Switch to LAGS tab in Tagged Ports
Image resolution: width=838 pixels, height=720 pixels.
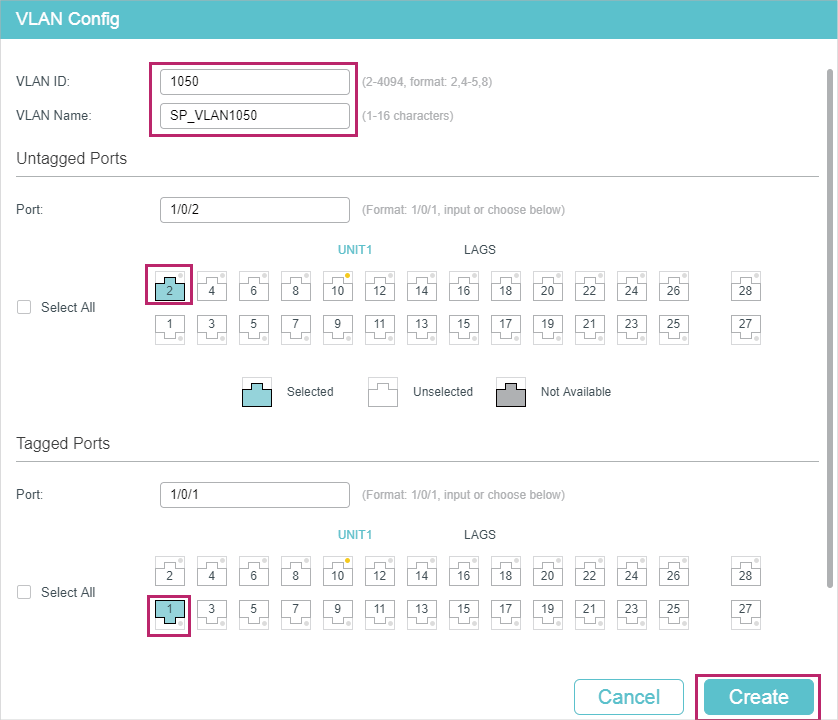tap(479, 535)
